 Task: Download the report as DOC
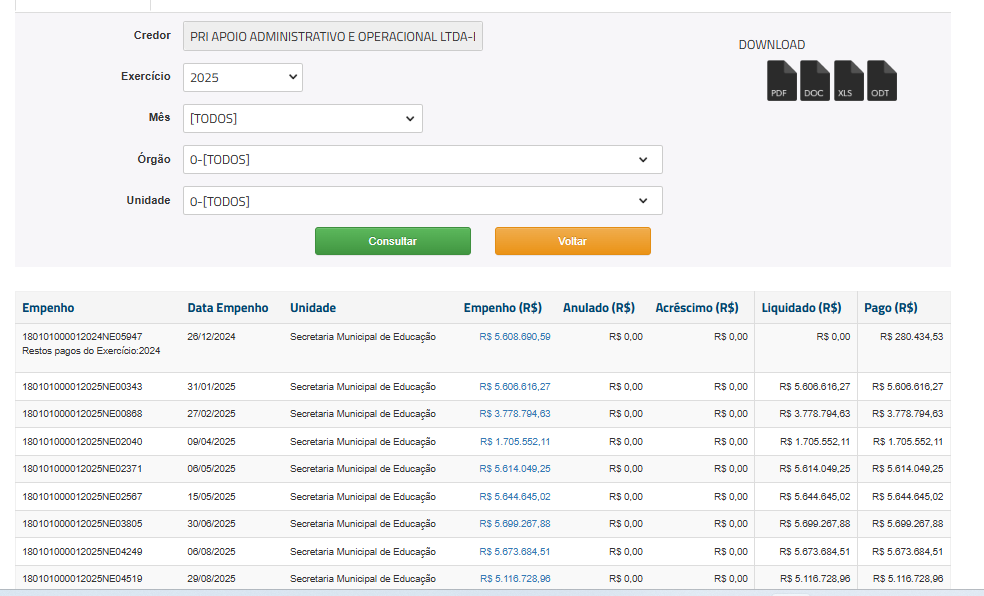815,81
